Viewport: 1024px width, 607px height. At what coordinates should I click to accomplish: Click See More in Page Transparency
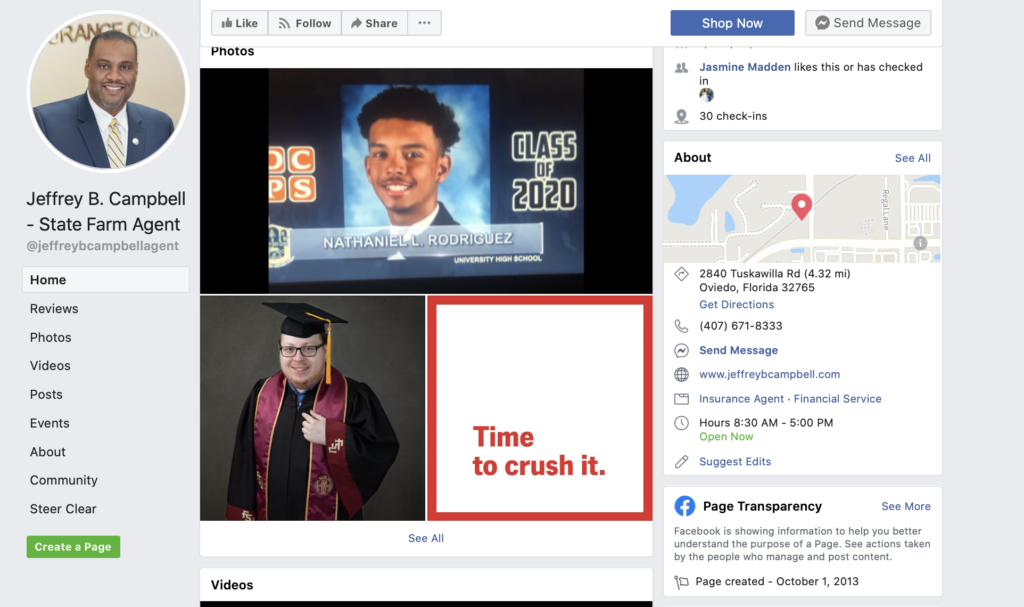pos(906,506)
